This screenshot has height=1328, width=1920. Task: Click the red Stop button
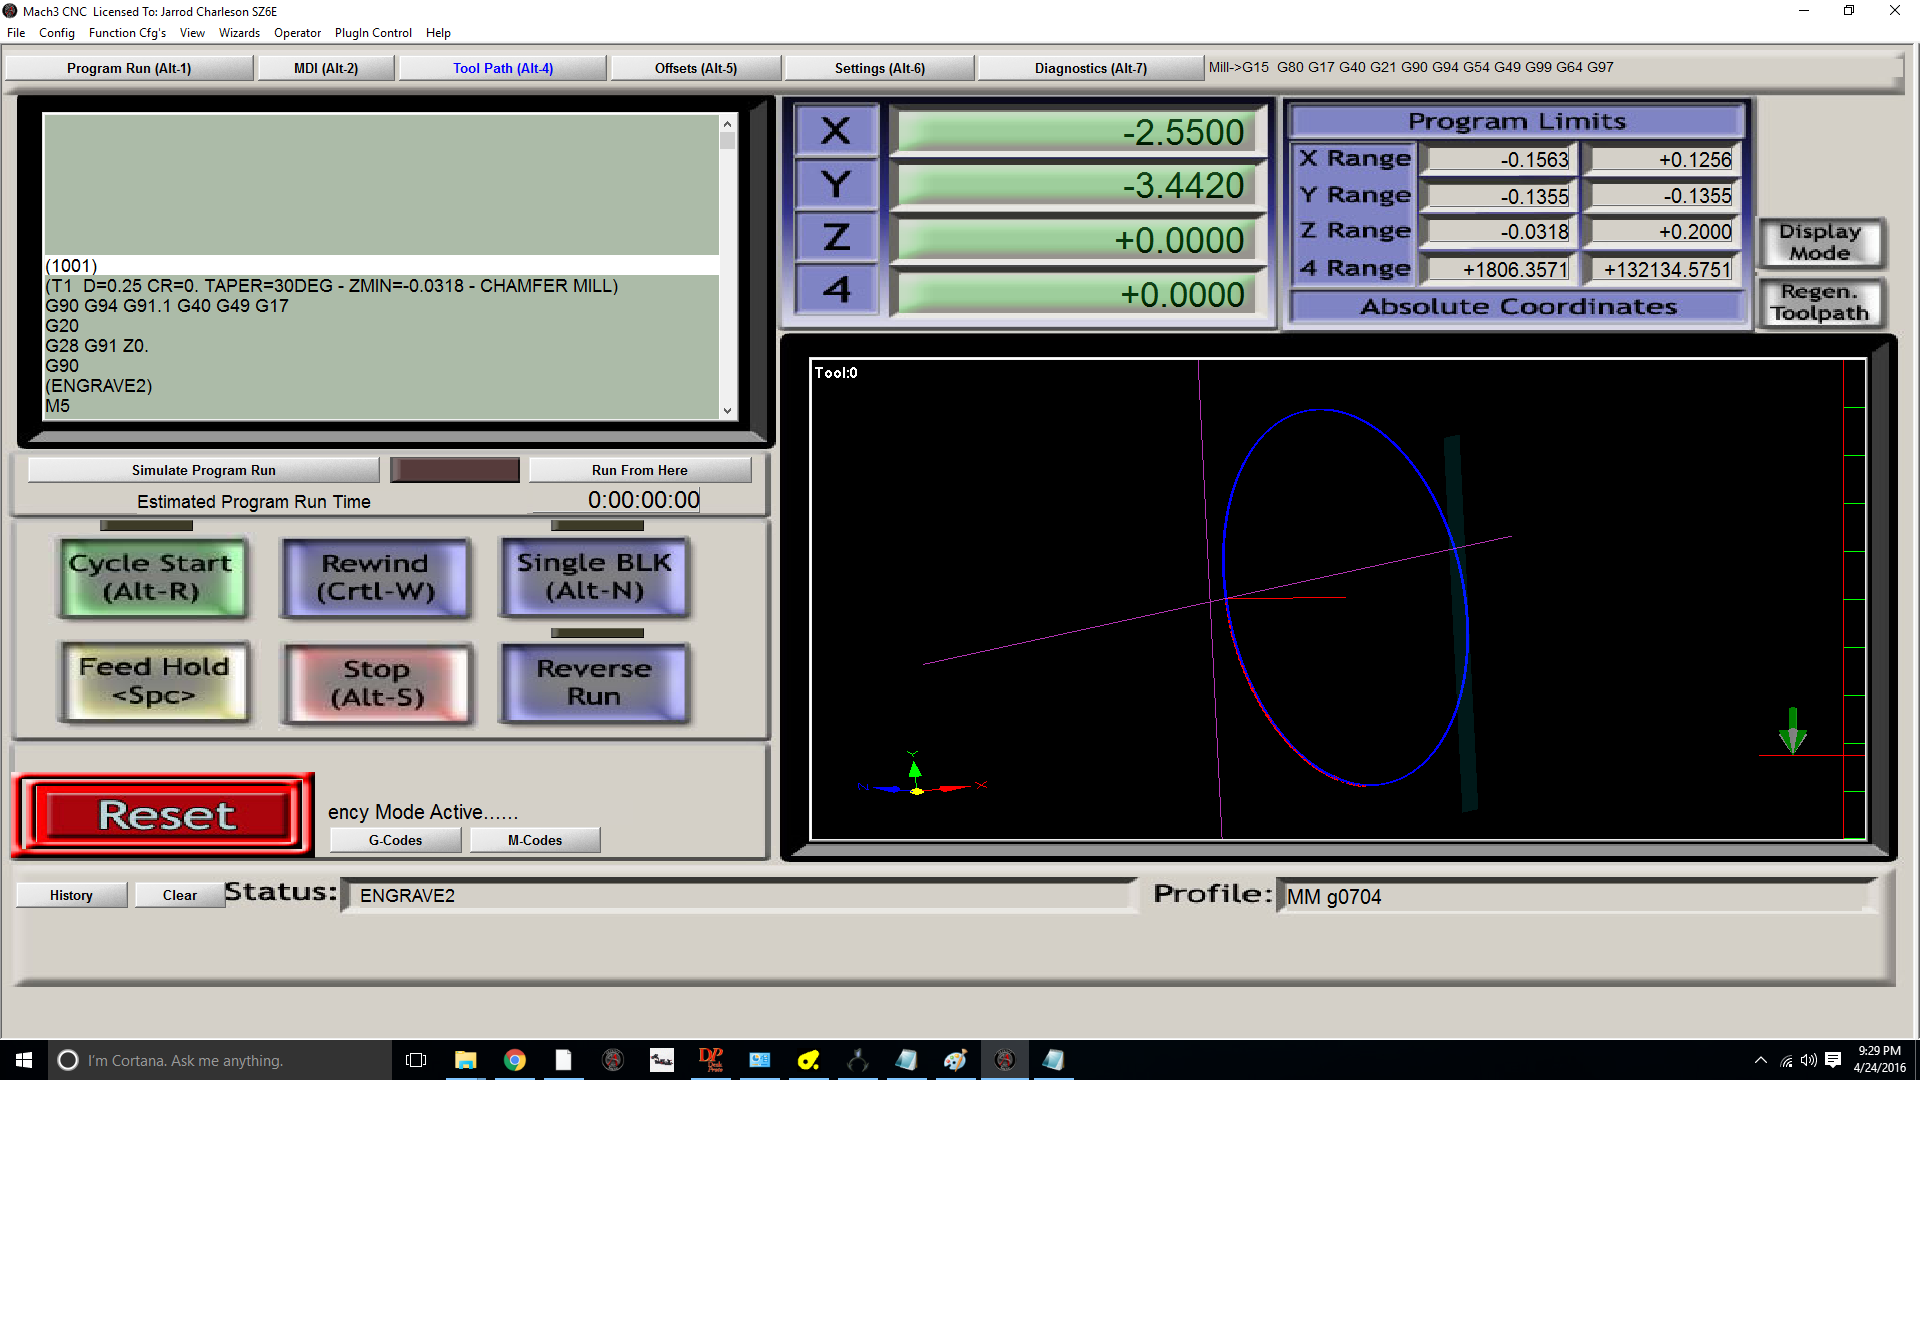coord(377,683)
